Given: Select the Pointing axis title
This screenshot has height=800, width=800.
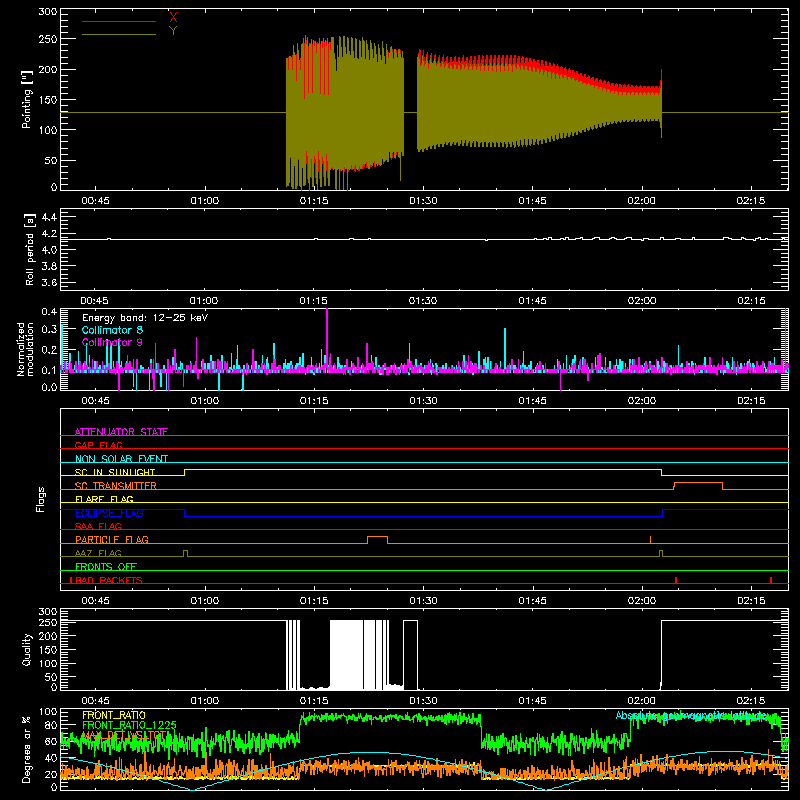Looking at the screenshot, I should click(x=27, y=99).
